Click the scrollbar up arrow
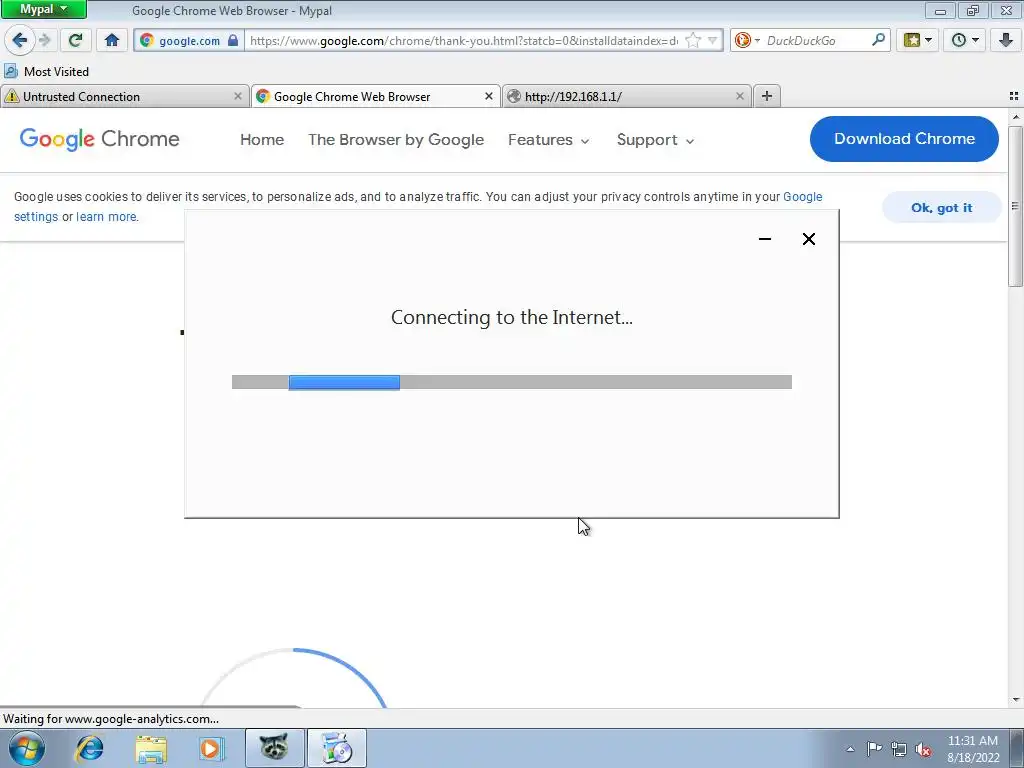This screenshot has height=768, width=1024. (x=1016, y=117)
